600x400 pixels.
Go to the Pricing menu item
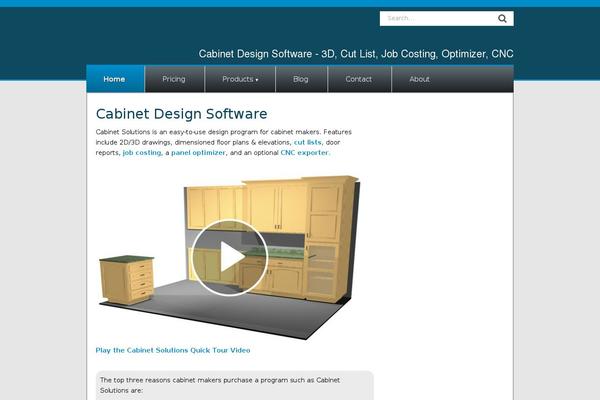[174, 79]
